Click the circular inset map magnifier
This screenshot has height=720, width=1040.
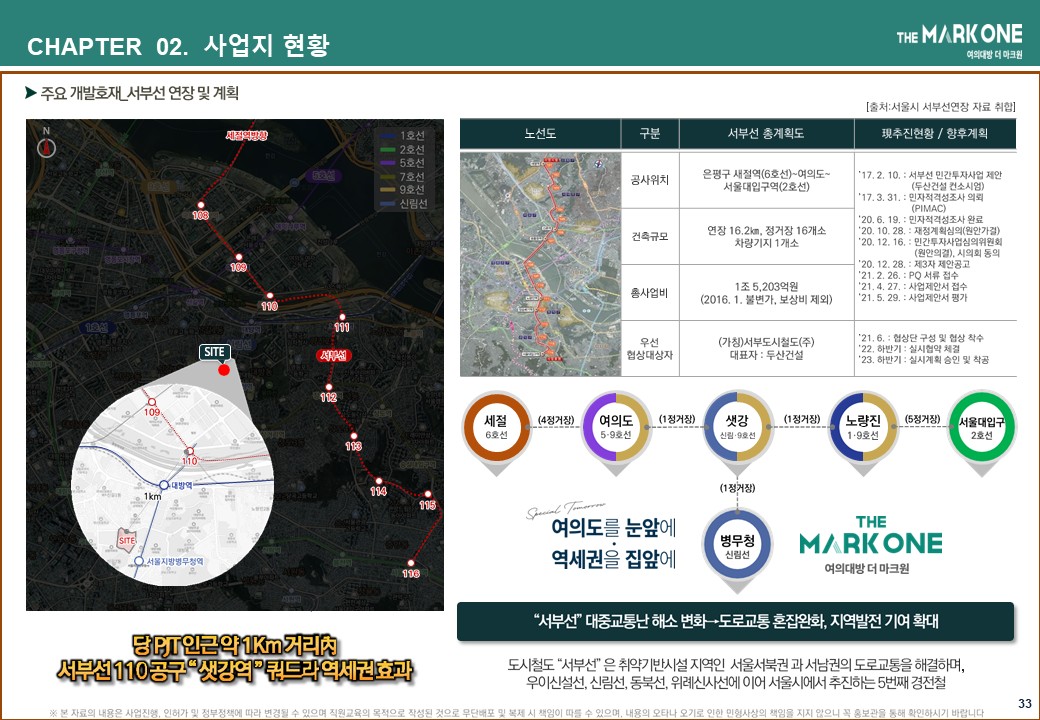coord(172,485)
